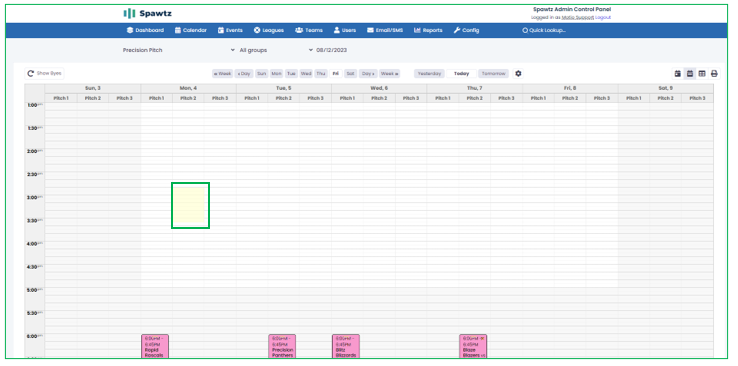Open the Dashboard menu item
Viewport: 738px width, 366px height.
click(145, 30)
